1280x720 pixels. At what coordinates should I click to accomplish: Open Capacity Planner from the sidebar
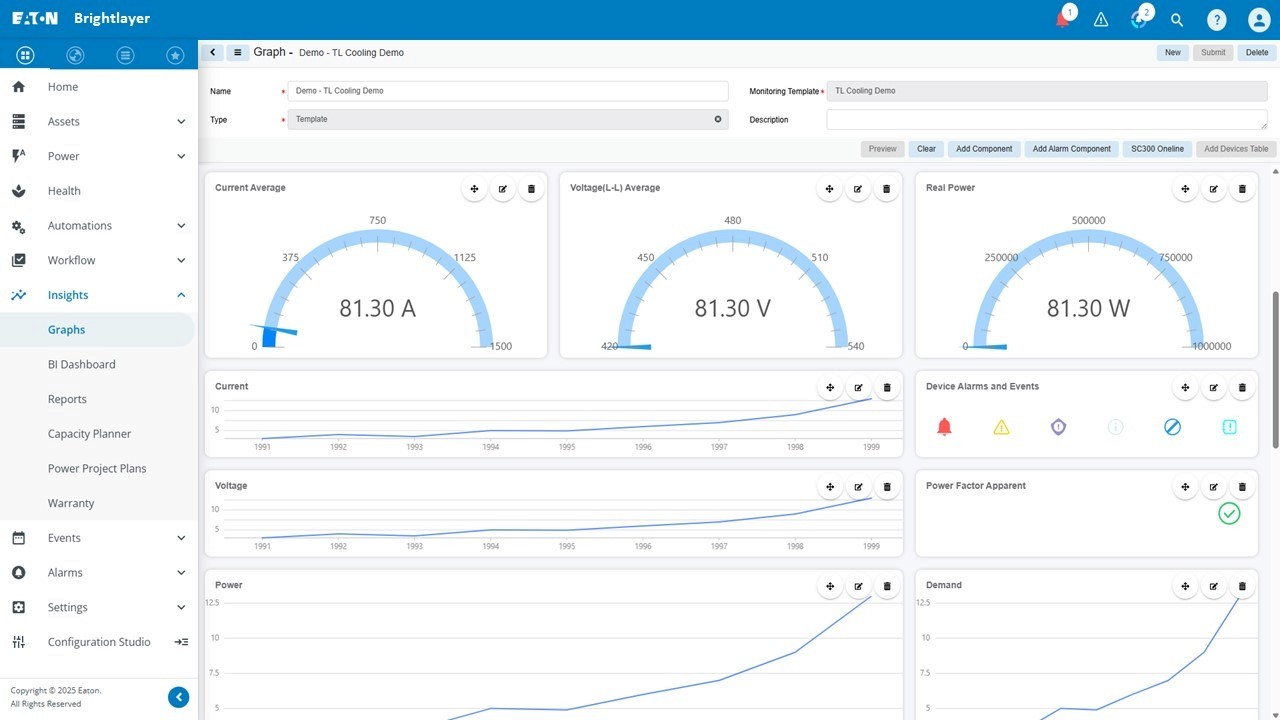tap(90, 433)
